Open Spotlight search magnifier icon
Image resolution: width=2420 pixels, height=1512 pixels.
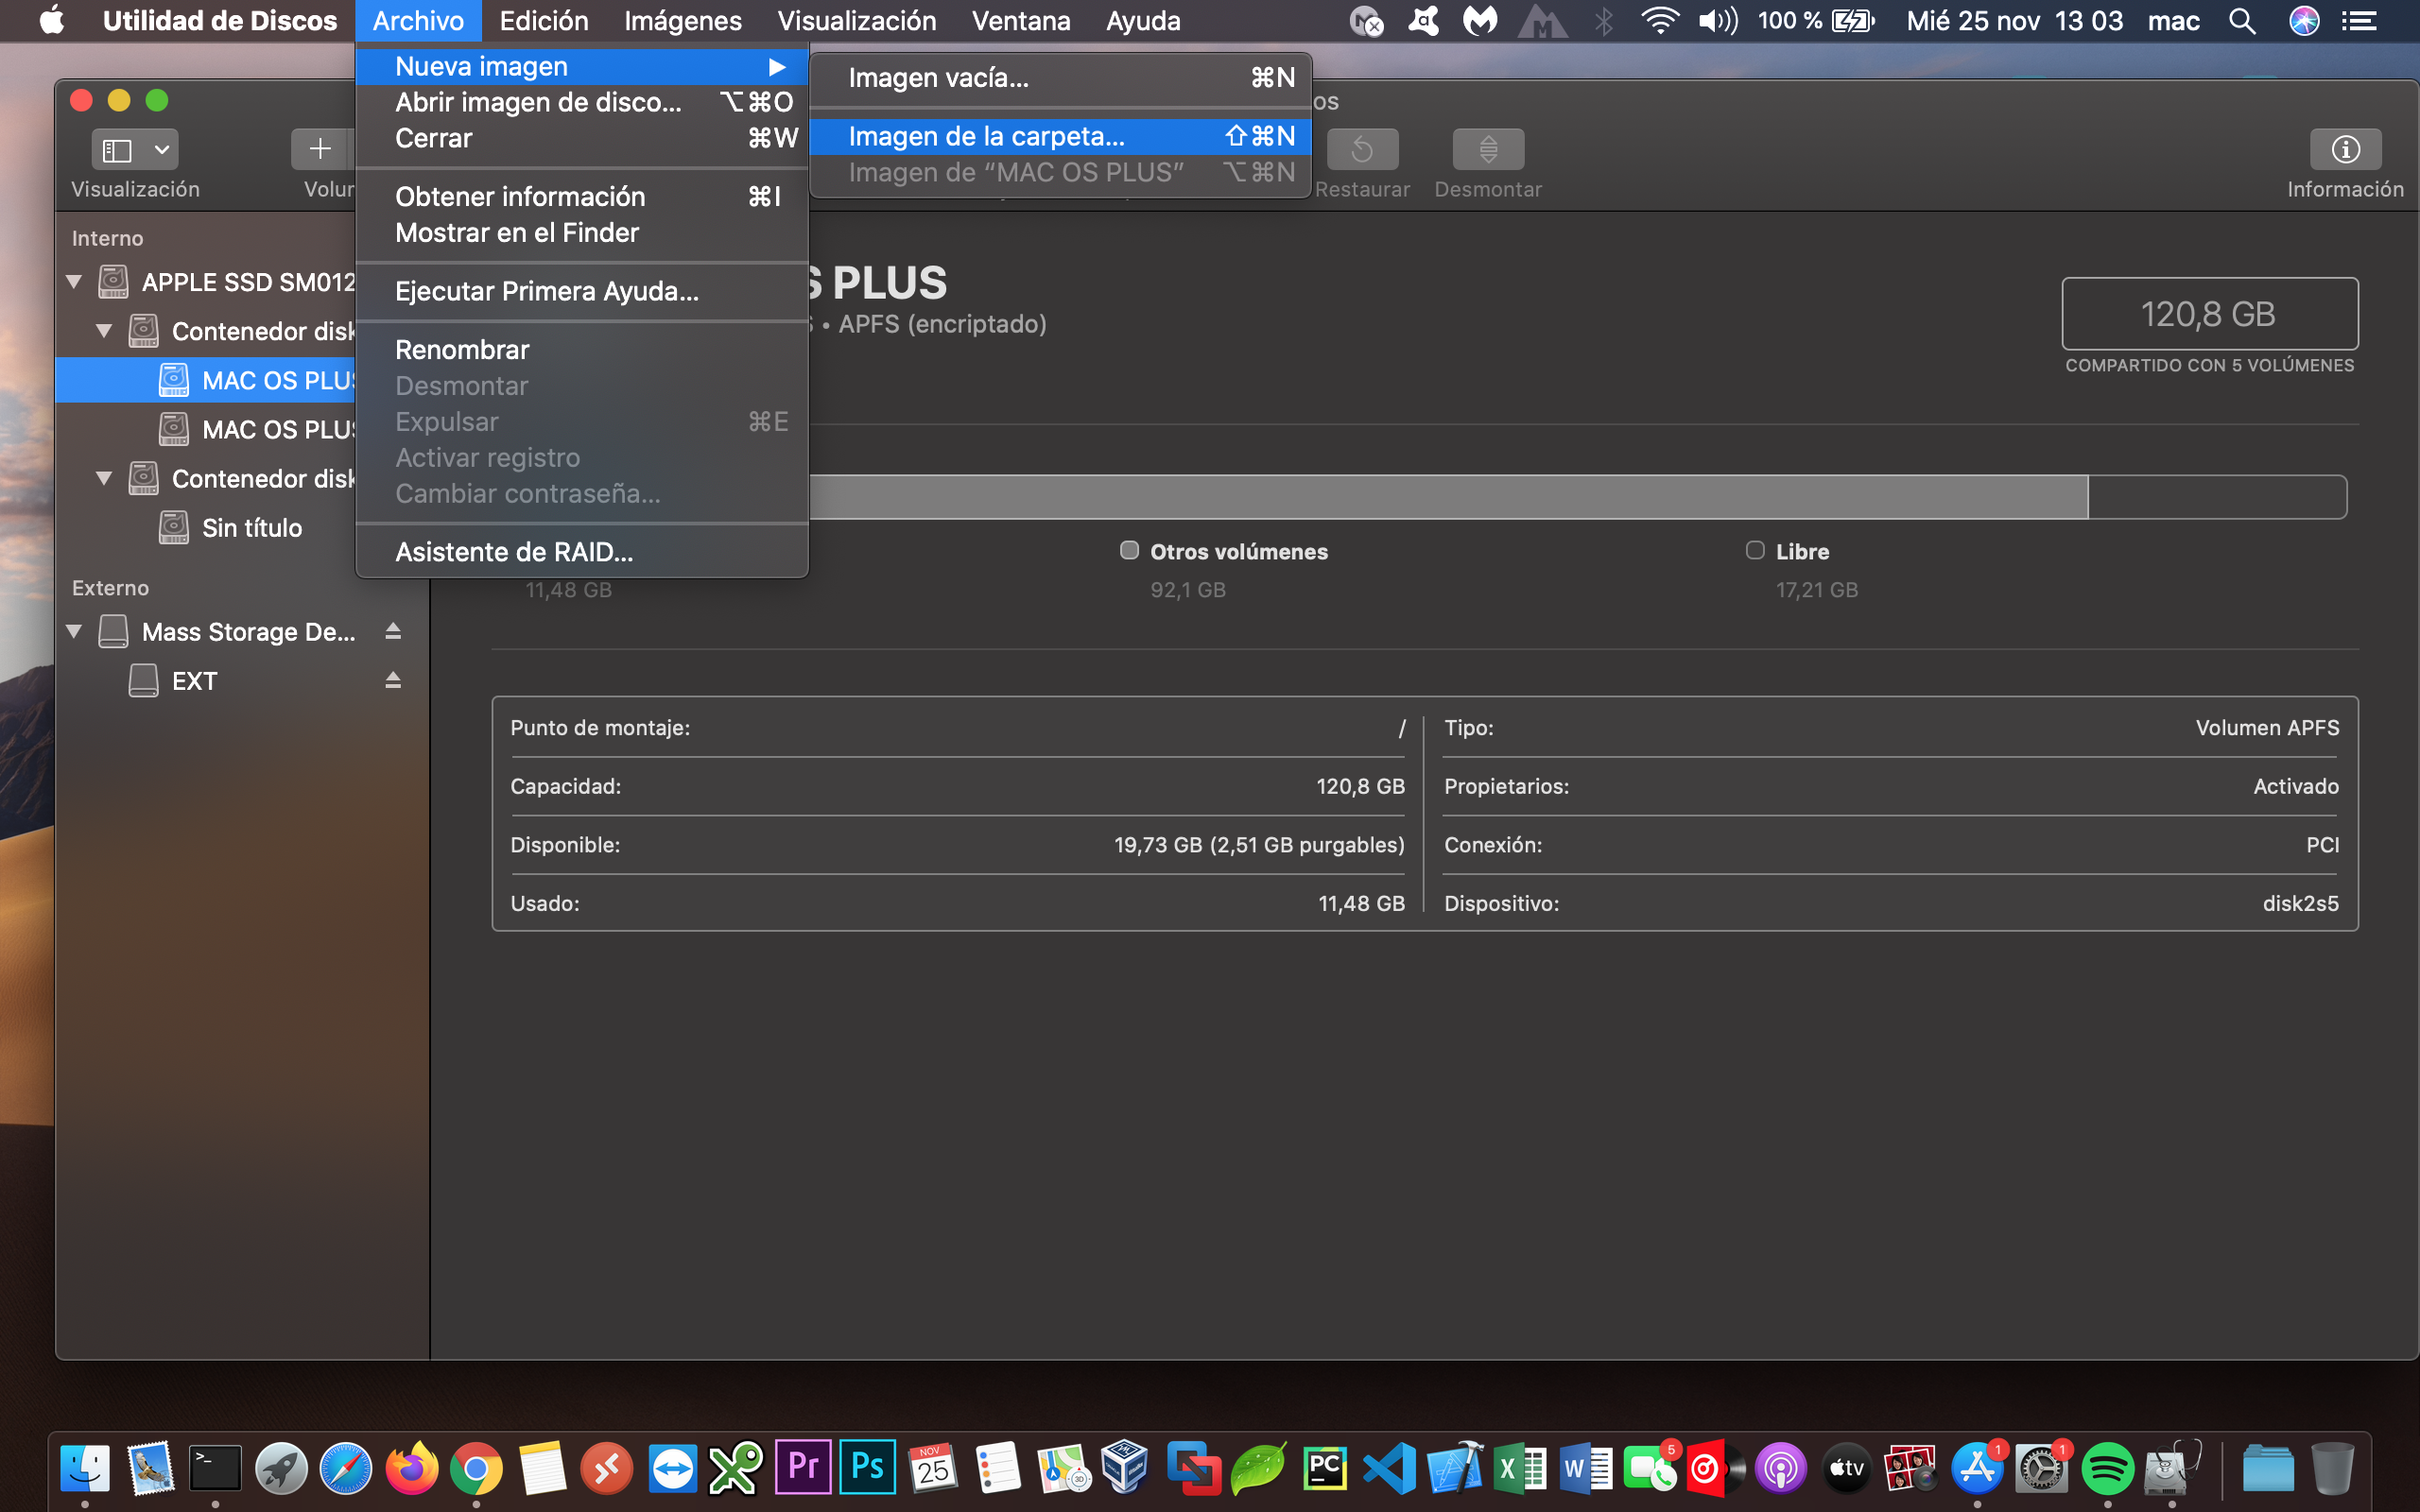(2241, 21)
